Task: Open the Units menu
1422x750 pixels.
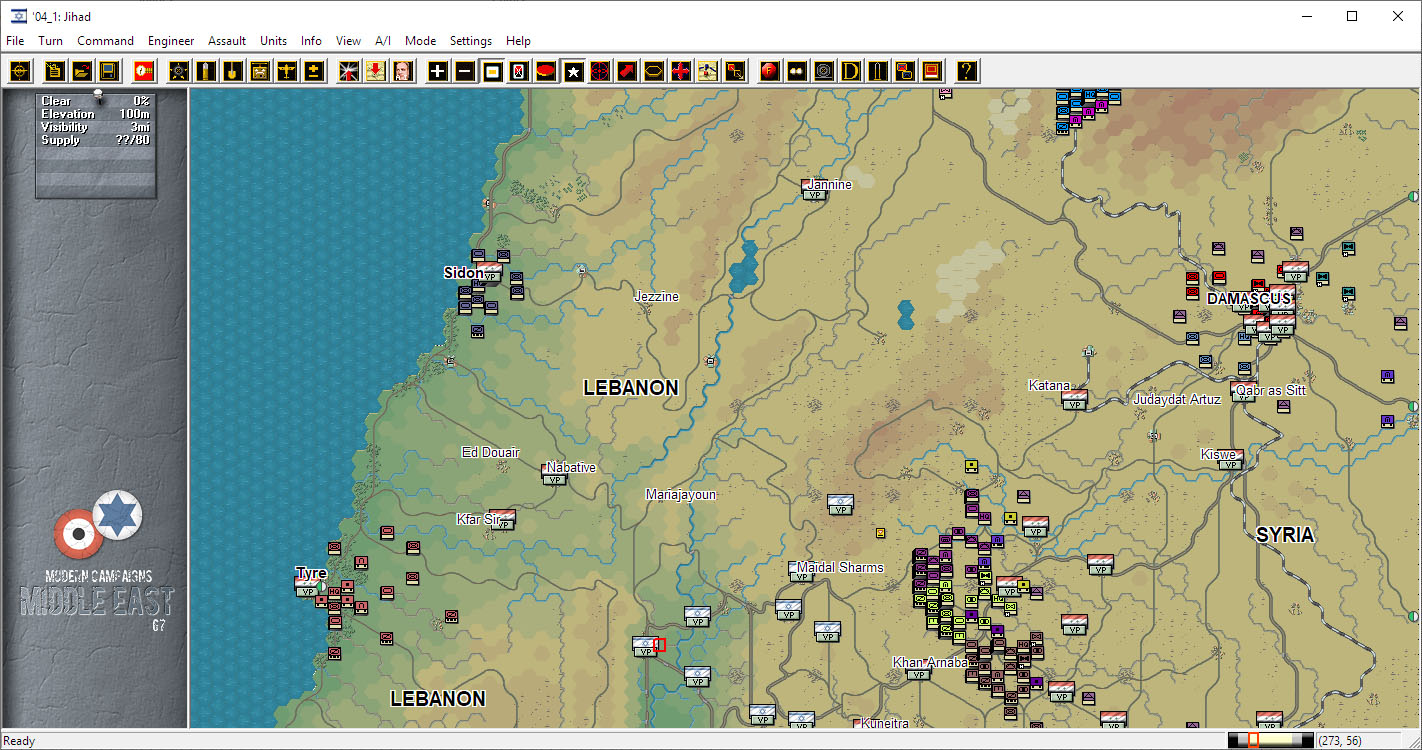Action: 273,41
